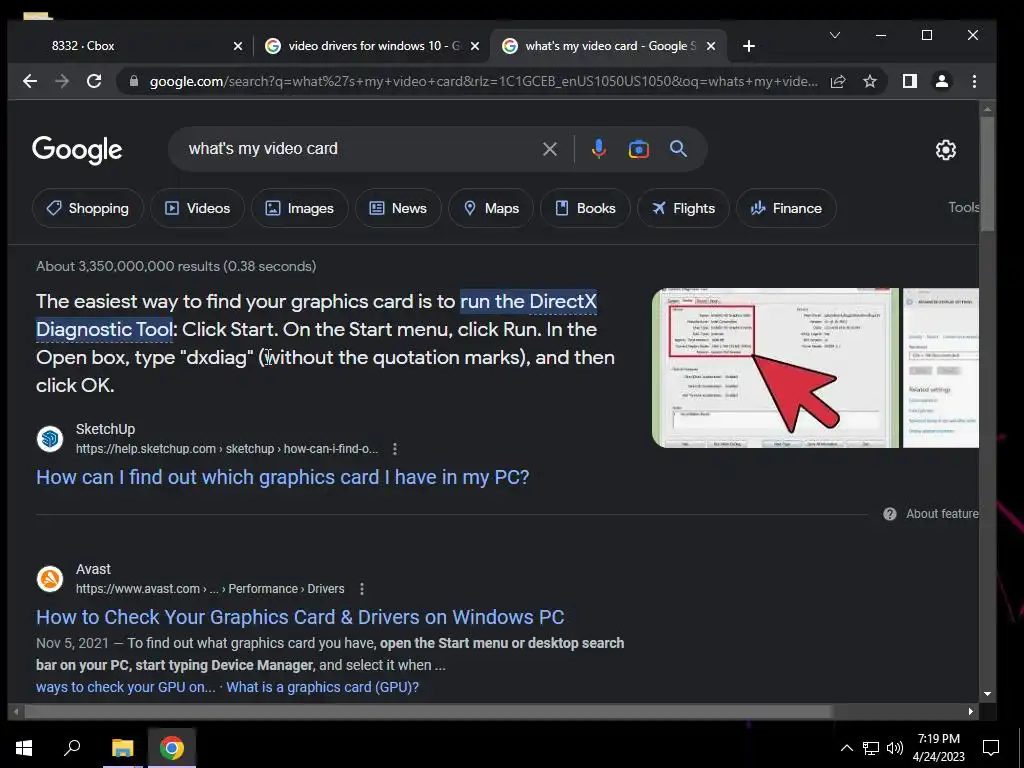Image resolution: width=1024 pixels, height=768 pixels.
Task: Filter results by Videos
Action: pyautogui.click(x=197, y=208)
